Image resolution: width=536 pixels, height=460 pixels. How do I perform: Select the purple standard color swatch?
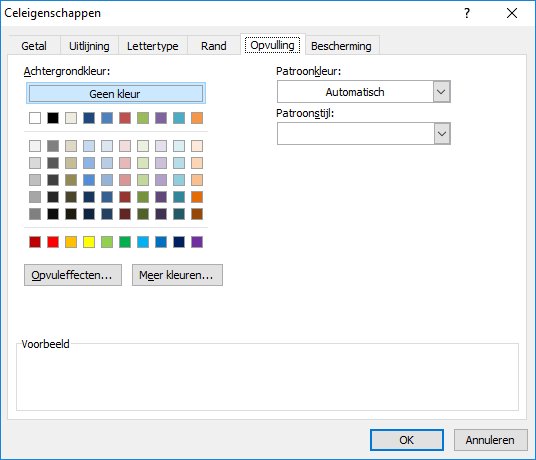click(197, 242)
